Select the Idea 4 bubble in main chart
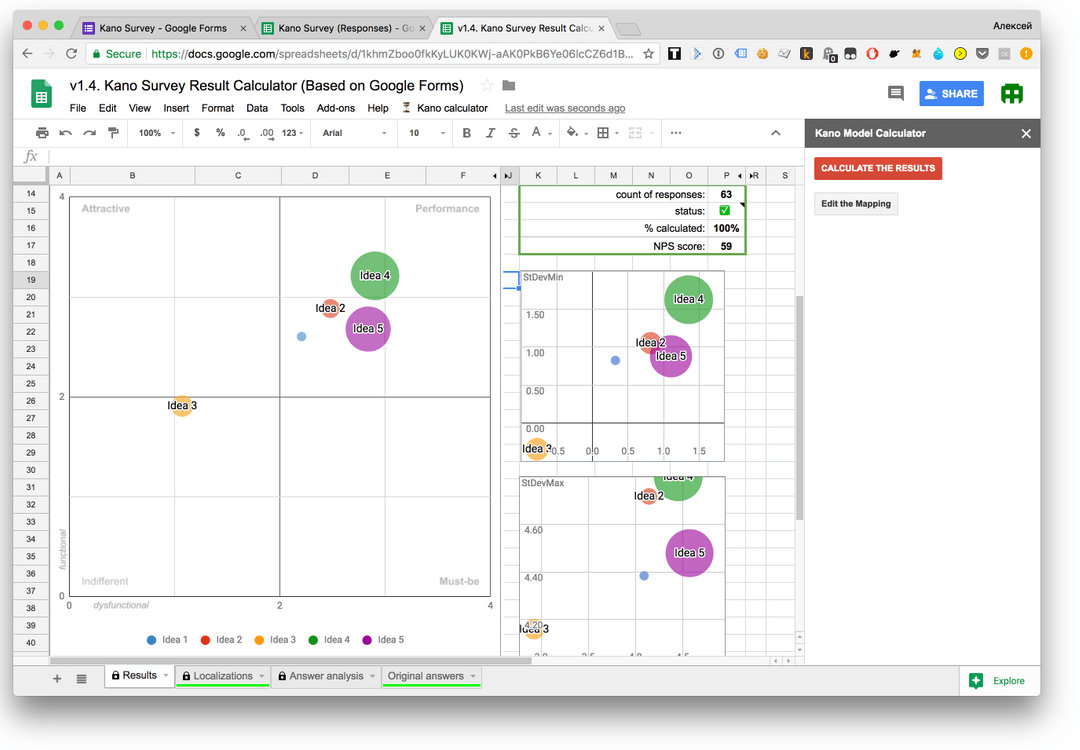Viewport: 1080px width, 750px height. tap(375, 275)
